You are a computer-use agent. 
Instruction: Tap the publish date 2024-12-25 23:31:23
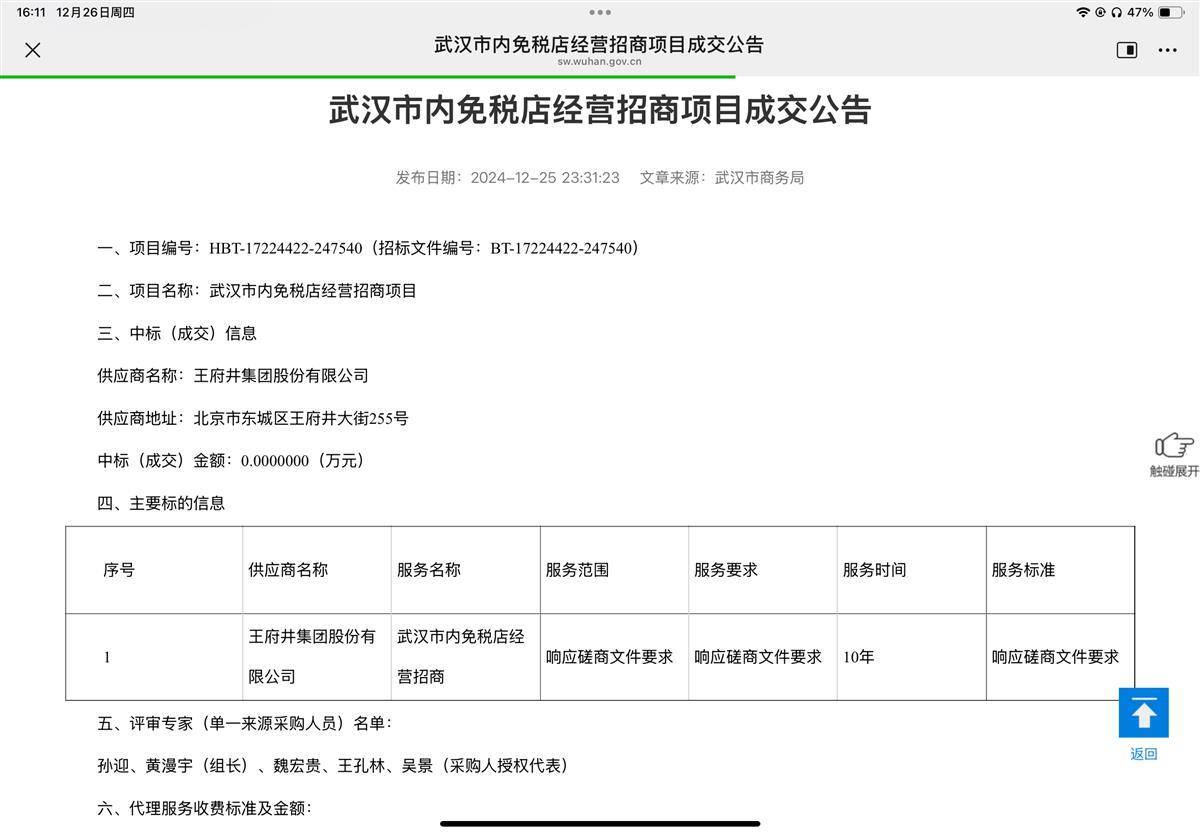pyautogui.click(x=545, y=178)
